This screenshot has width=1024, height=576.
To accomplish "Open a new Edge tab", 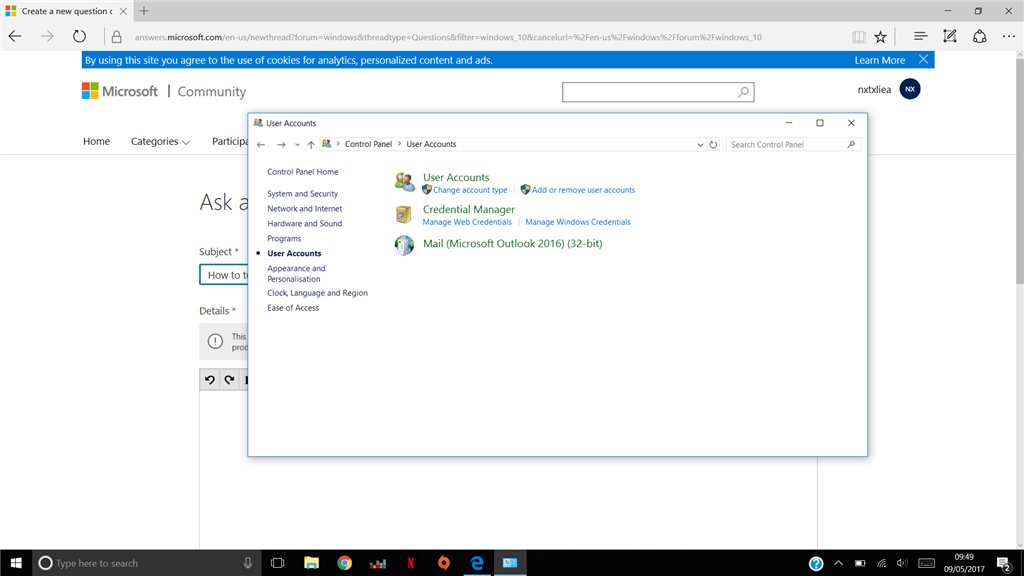I will (x=144, y=11).
